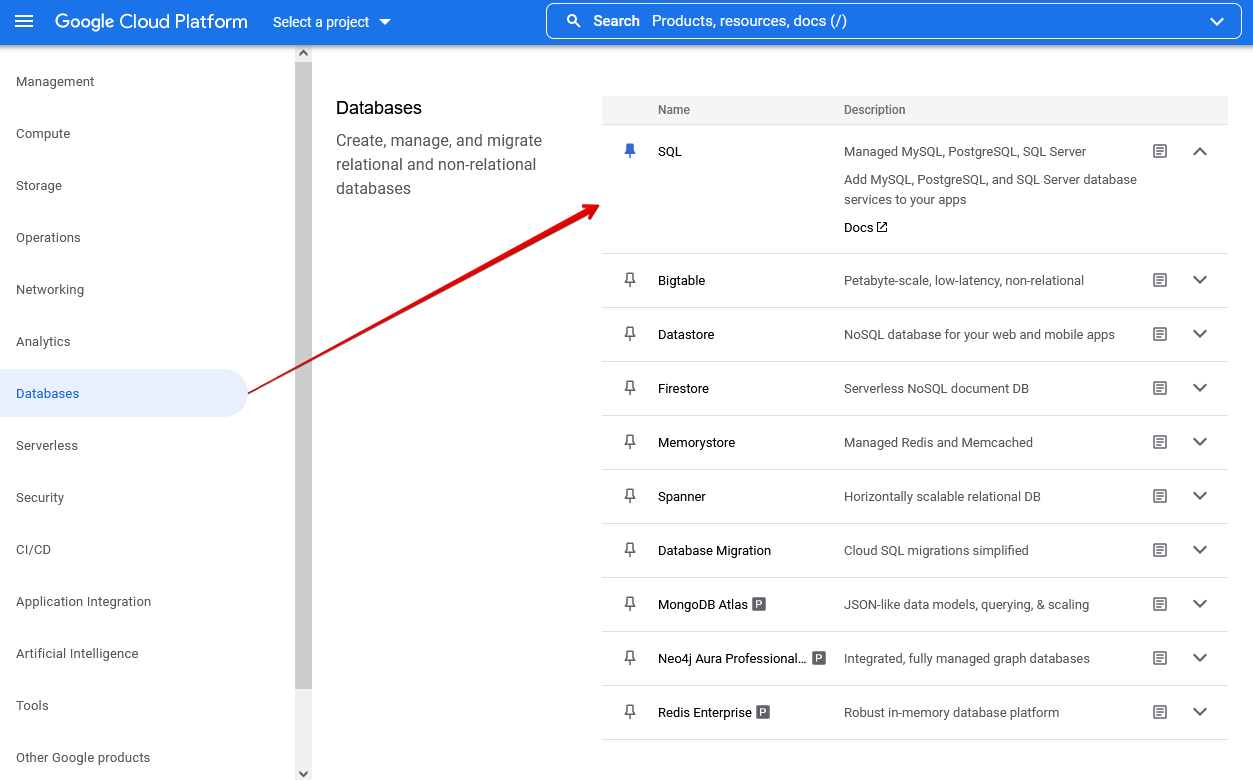The width and height of the screenshot is (1253, 780).
Task: Pin MongoDB Atlas to the menu
Action: [630, 604]
